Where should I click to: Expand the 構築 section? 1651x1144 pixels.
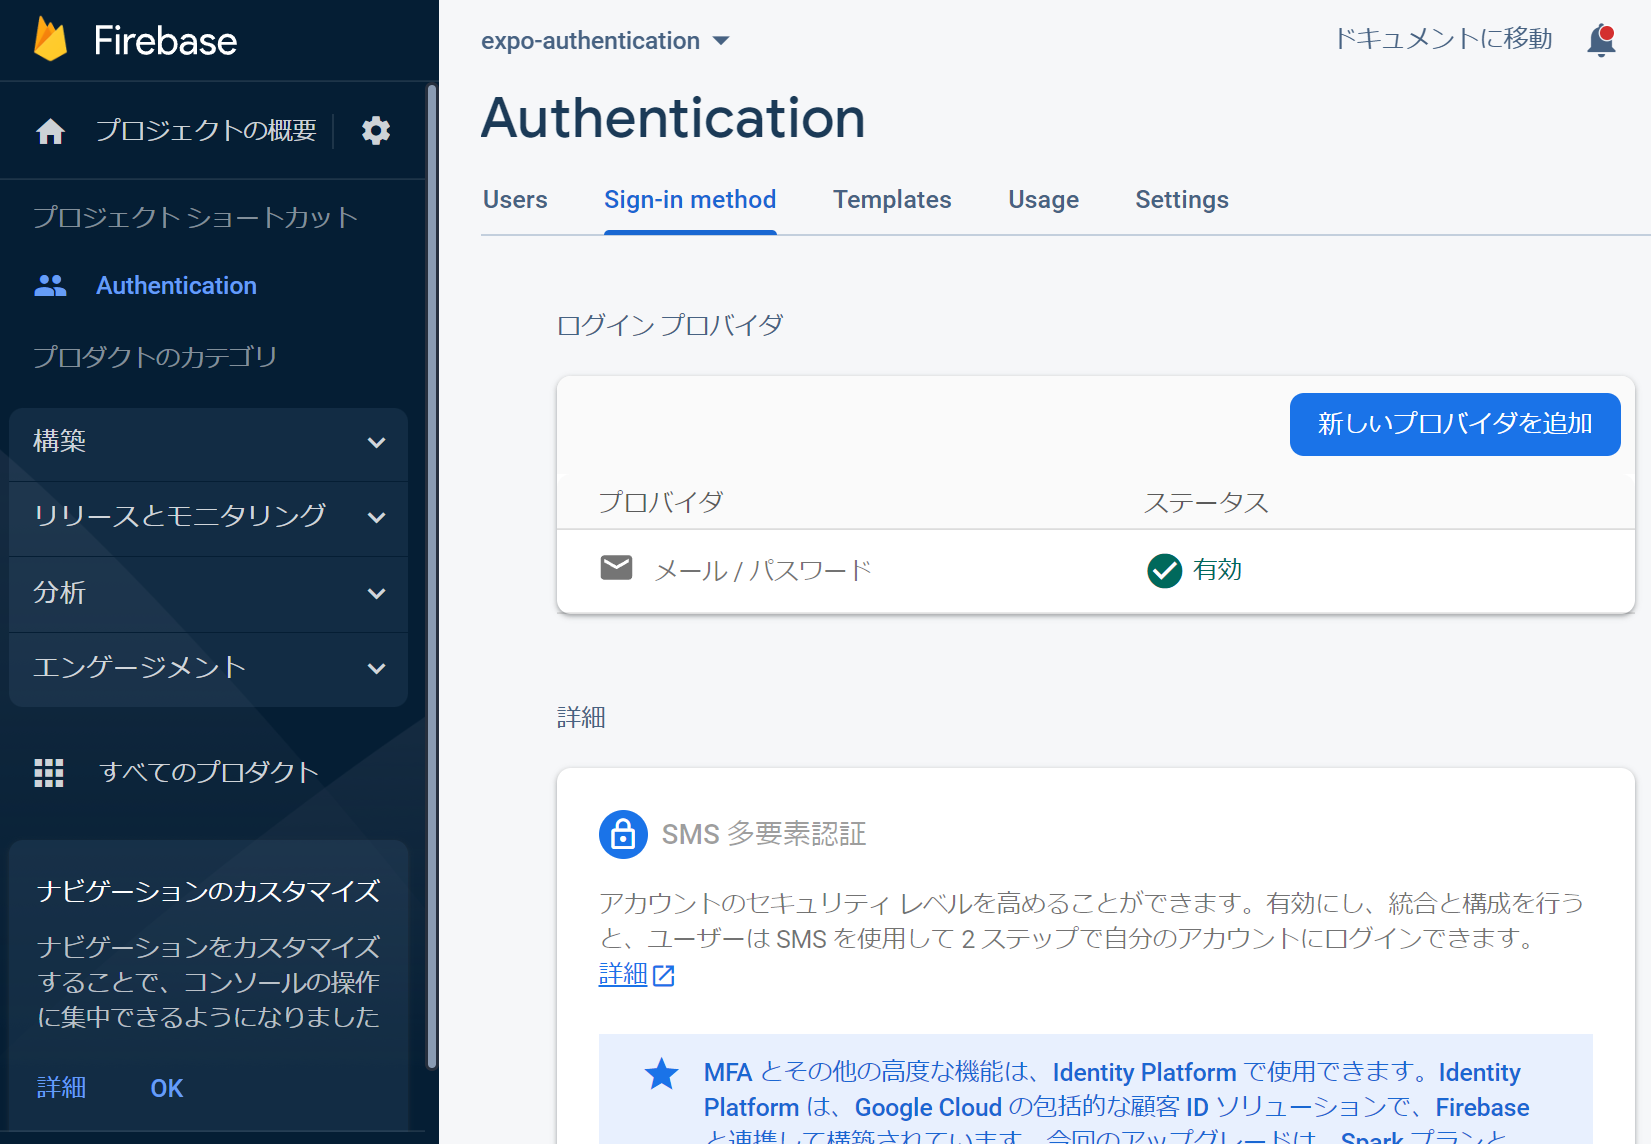207,443
